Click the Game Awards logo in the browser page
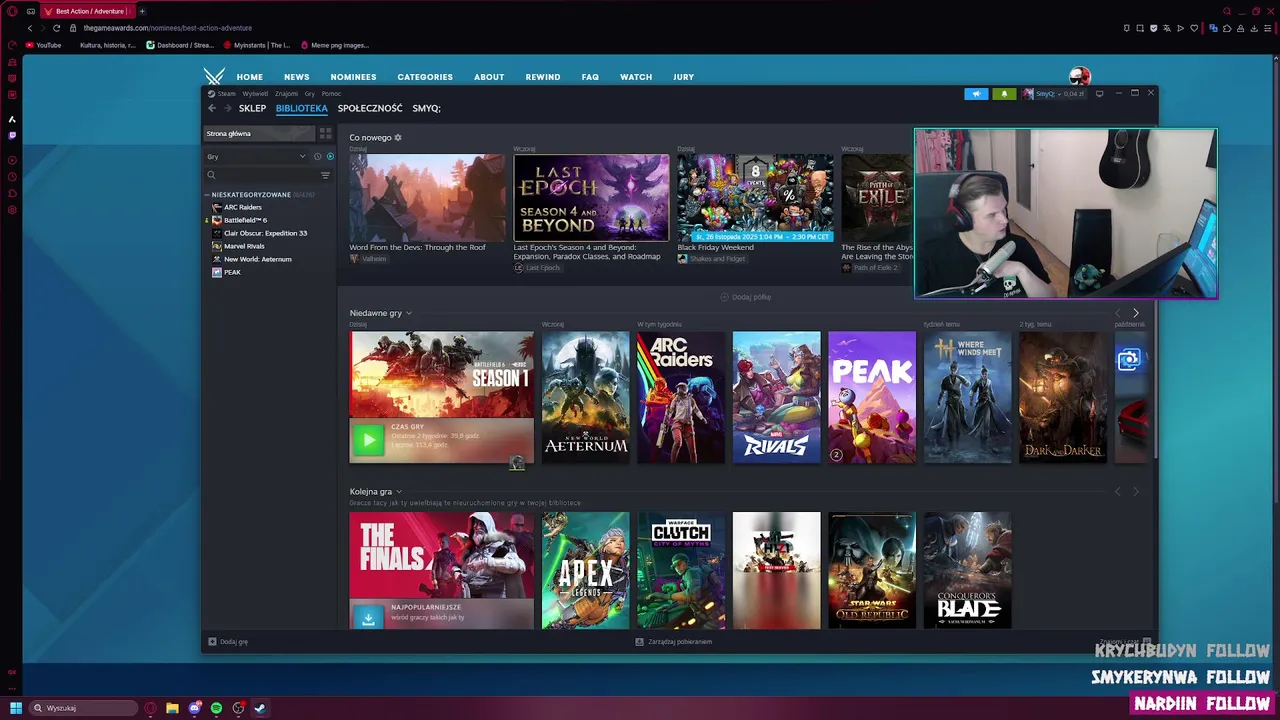Viewport: 1280px width, 720px height. 214,77
